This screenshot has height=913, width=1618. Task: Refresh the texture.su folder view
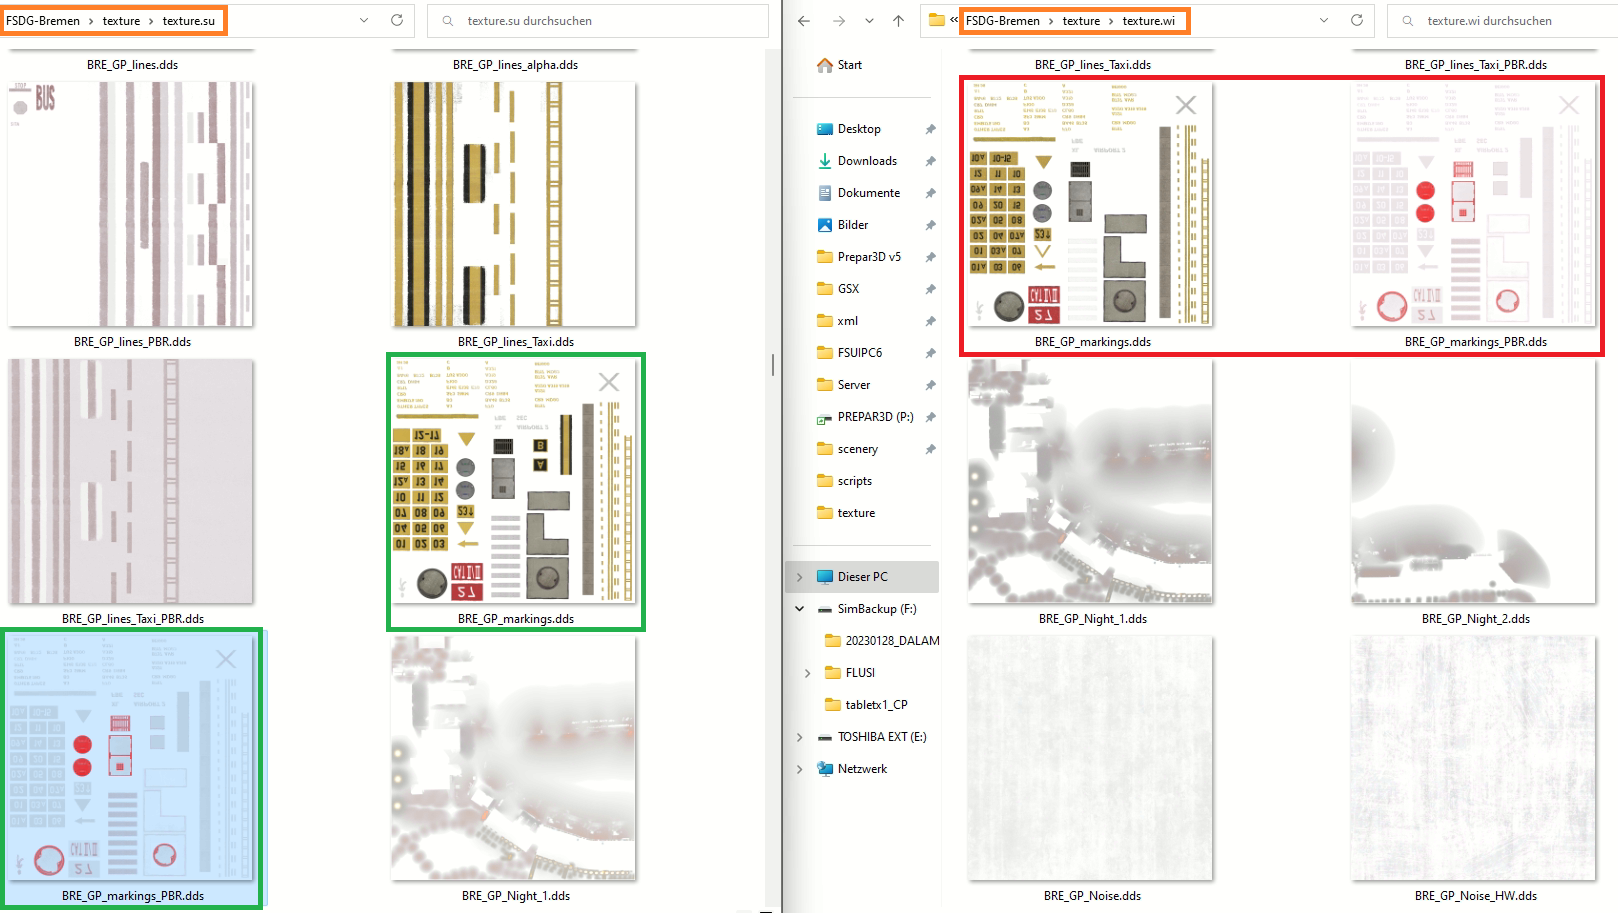(396, 20)
